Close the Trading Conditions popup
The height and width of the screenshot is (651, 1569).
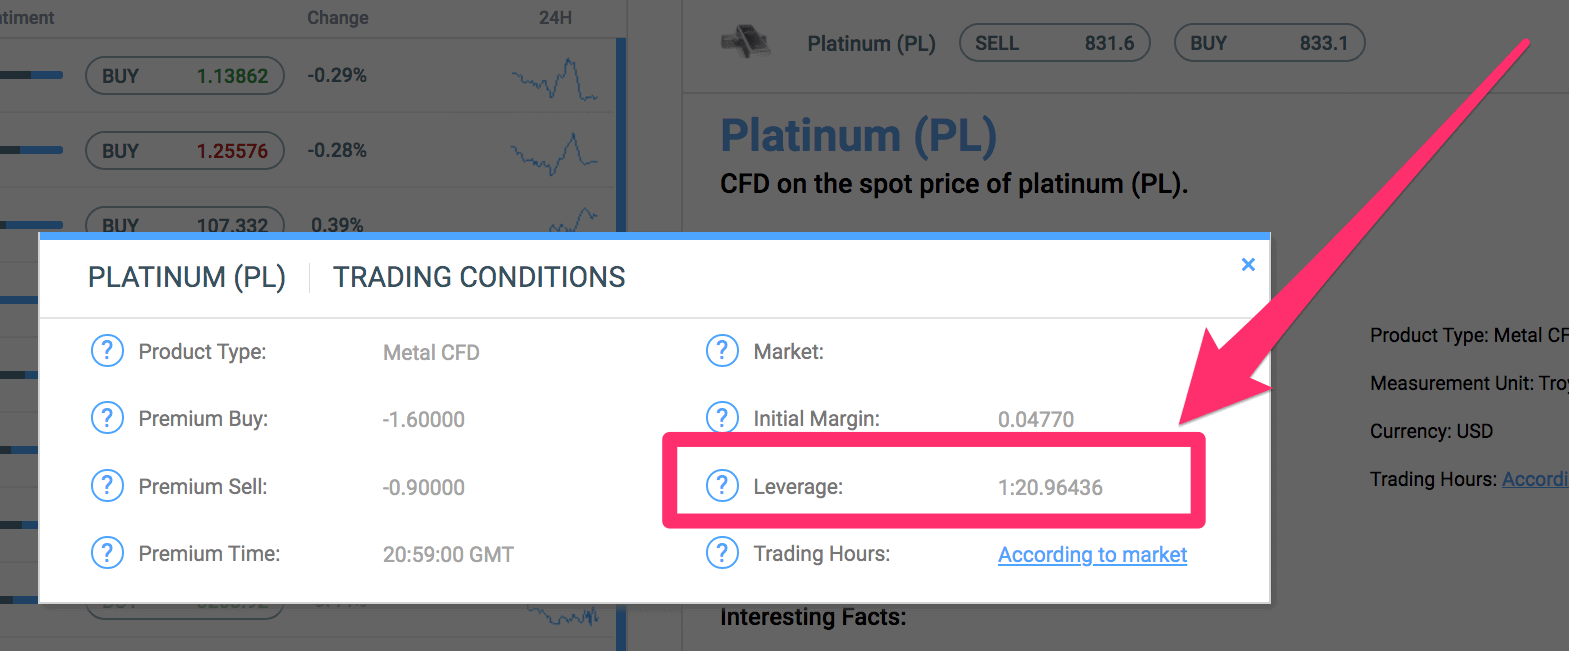click(x=1248, y=264)
